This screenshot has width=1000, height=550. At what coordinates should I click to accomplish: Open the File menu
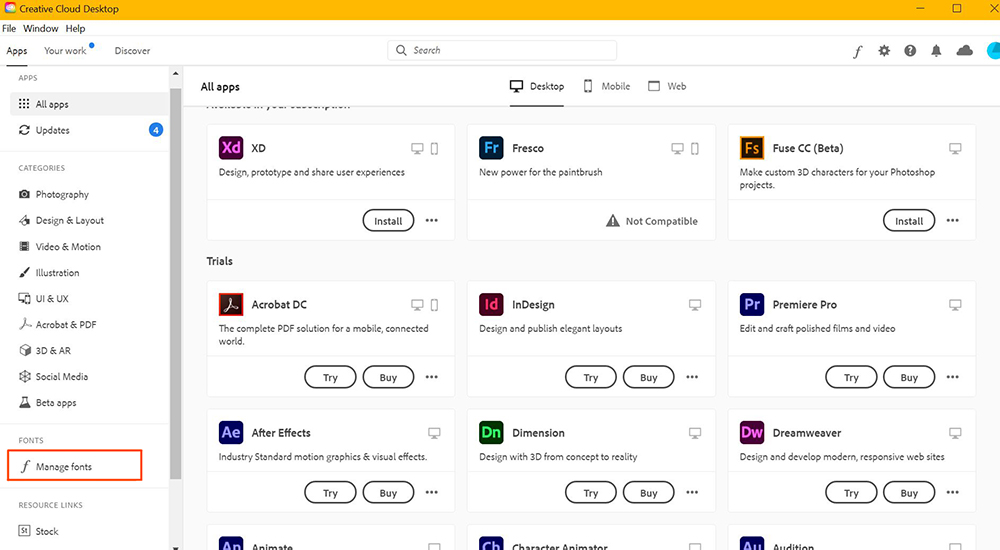9,28
